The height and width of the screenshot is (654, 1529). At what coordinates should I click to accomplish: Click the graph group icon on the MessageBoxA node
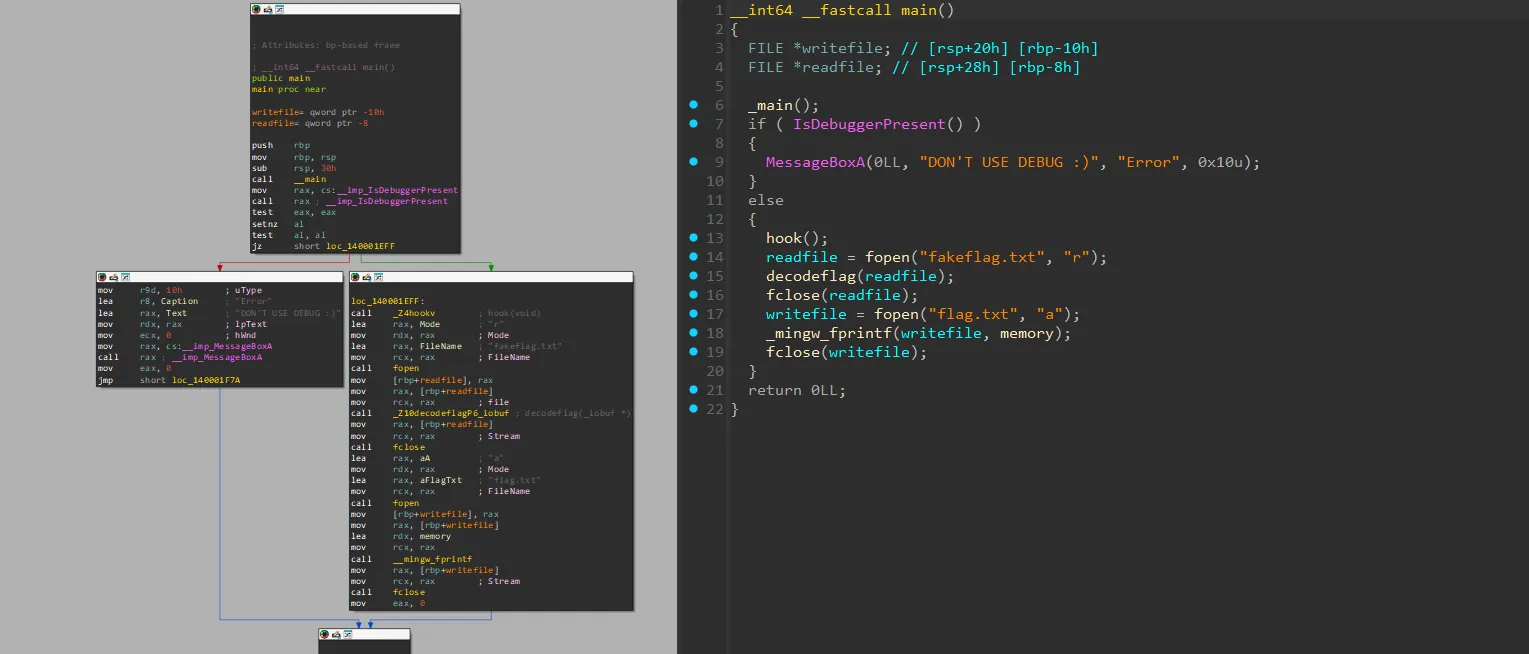click(x=125, y=277)
